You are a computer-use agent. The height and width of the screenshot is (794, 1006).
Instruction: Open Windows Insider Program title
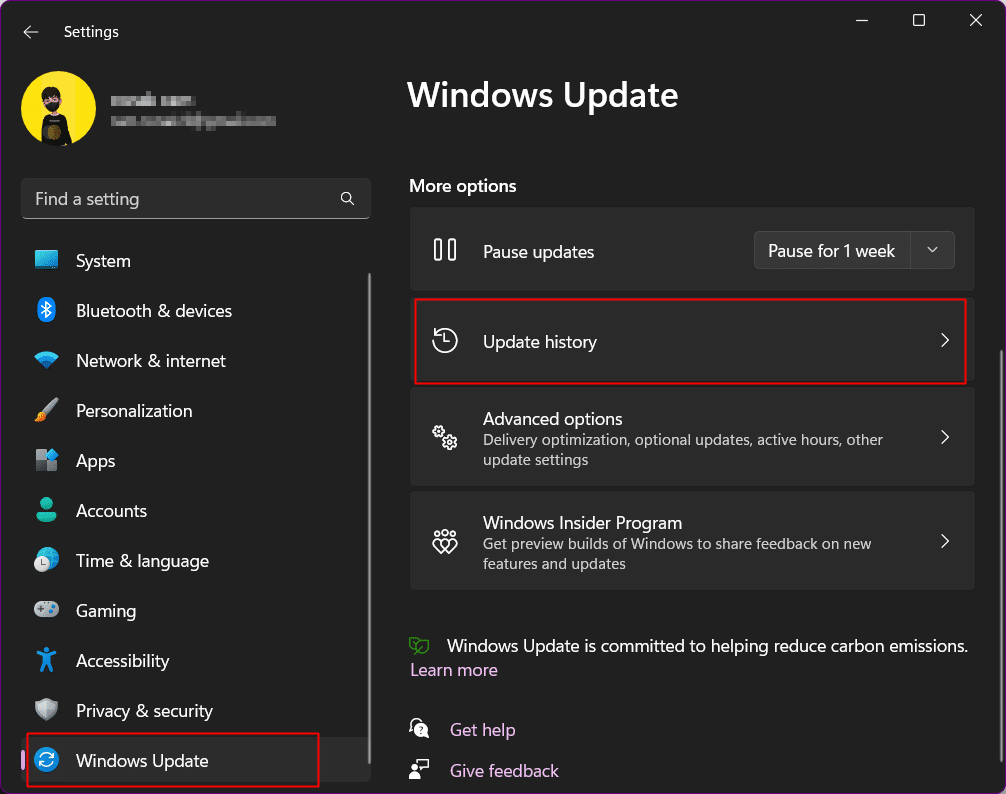(583, 523)
